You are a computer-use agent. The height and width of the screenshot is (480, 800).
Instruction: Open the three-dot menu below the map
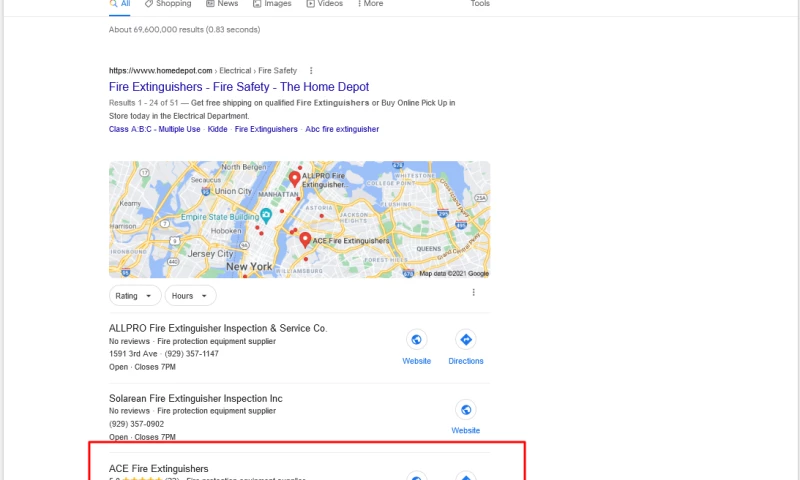(x=473, y=292)
